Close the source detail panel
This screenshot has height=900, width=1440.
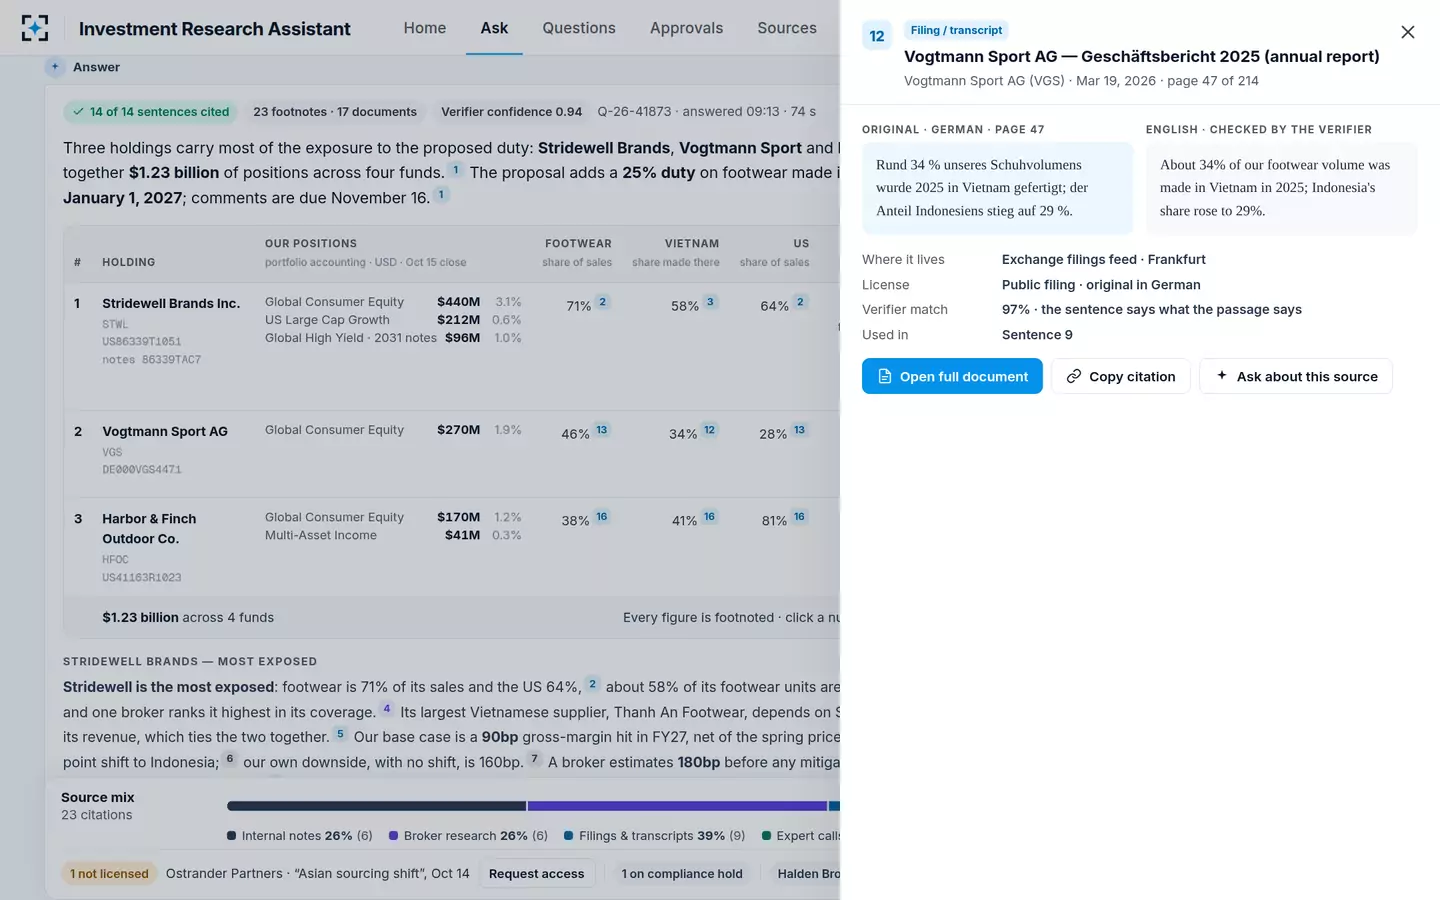(x=1407, y=32)
